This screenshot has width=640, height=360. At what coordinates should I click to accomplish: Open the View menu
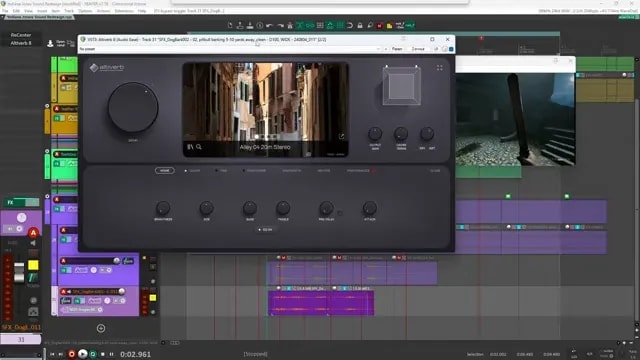click(x=28, y=11)
